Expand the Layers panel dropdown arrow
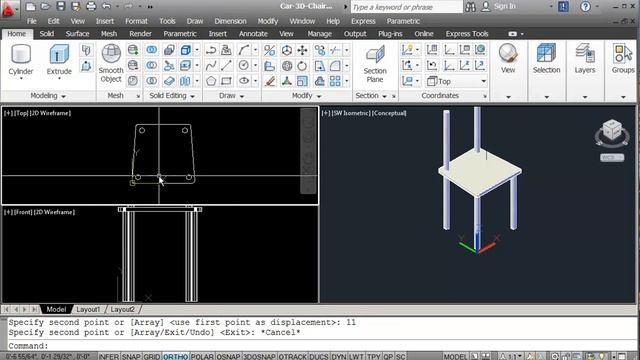Screen dimensions: 640x360 [584, 97]
